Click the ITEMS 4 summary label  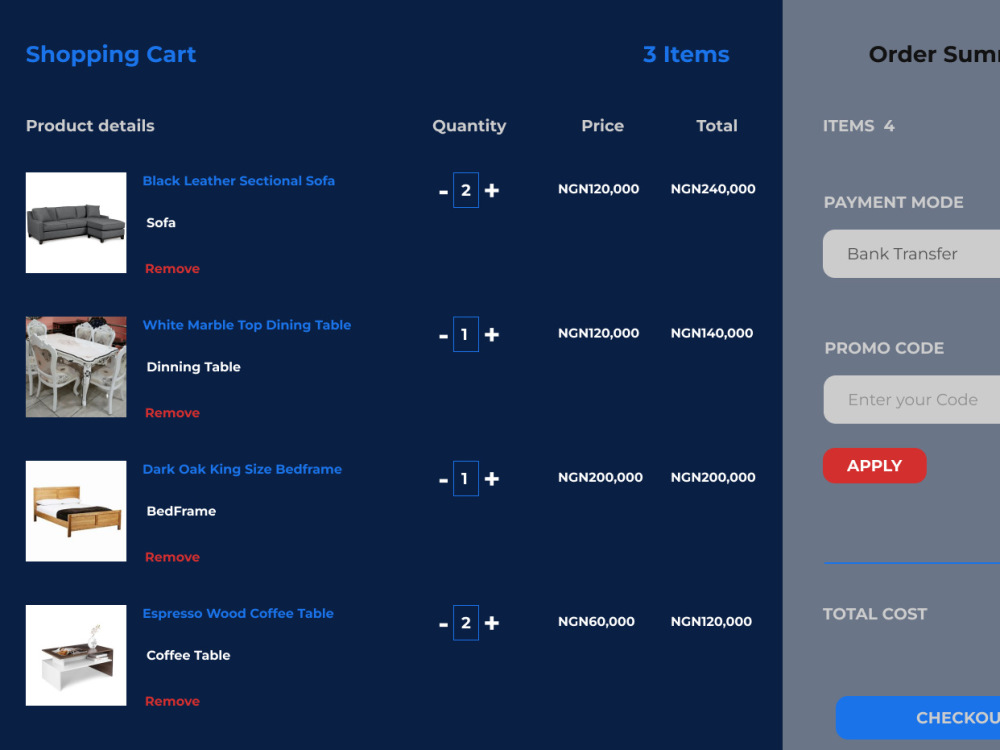[858, 126]
